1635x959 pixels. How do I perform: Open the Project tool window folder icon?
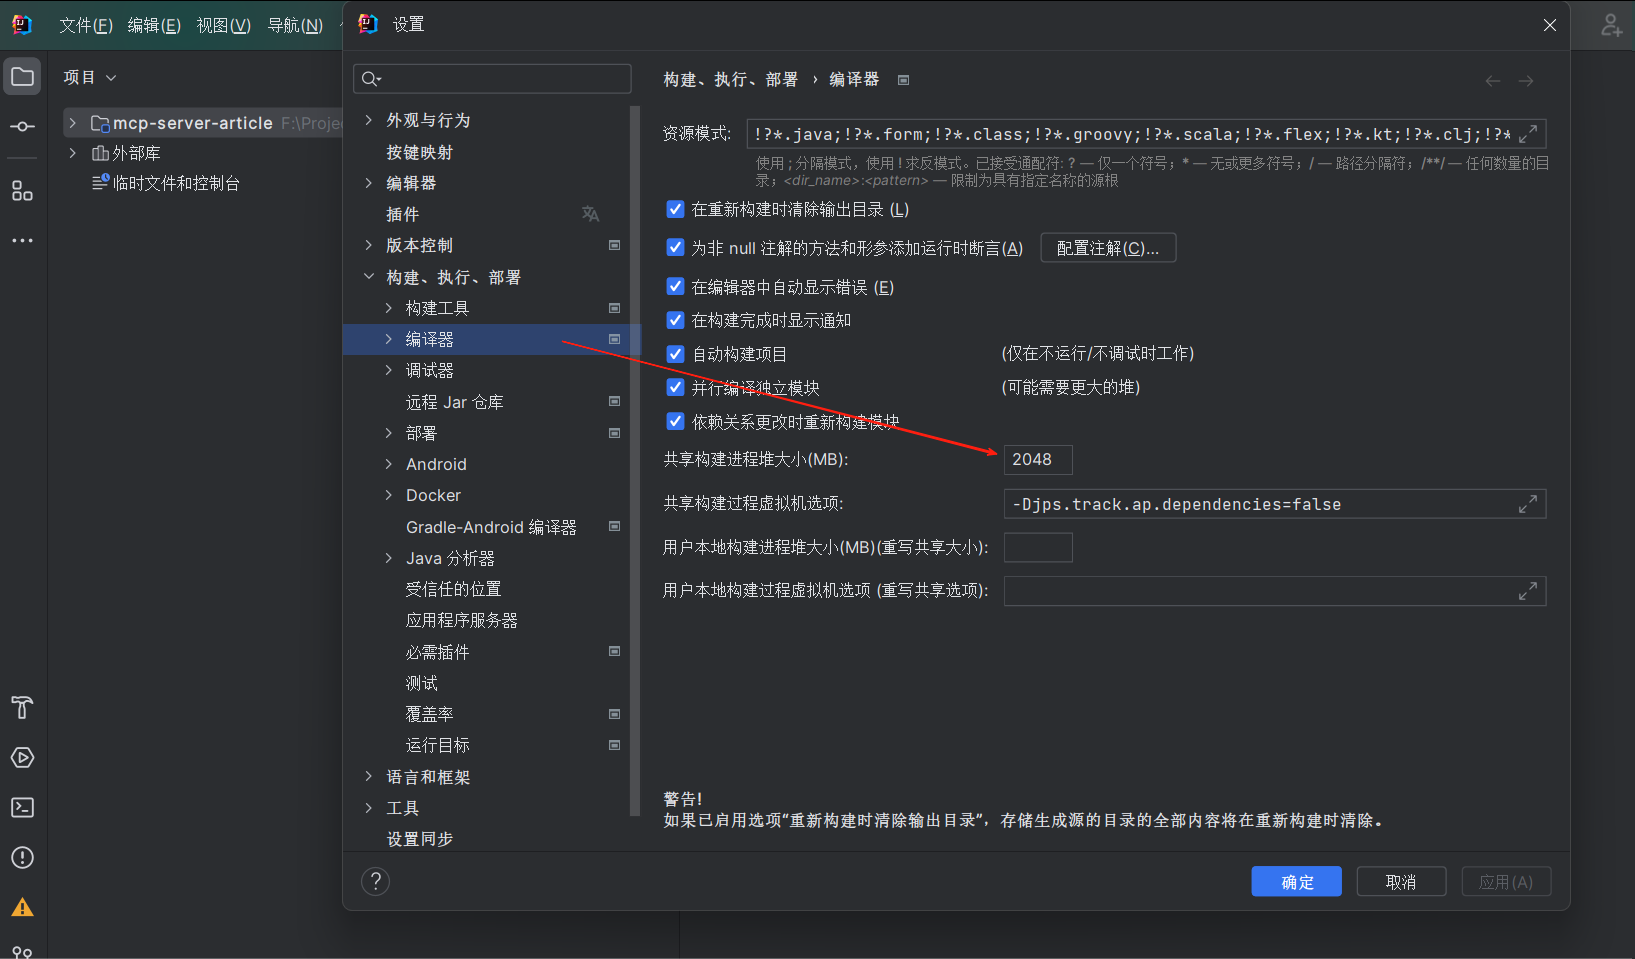pos(22,77)
